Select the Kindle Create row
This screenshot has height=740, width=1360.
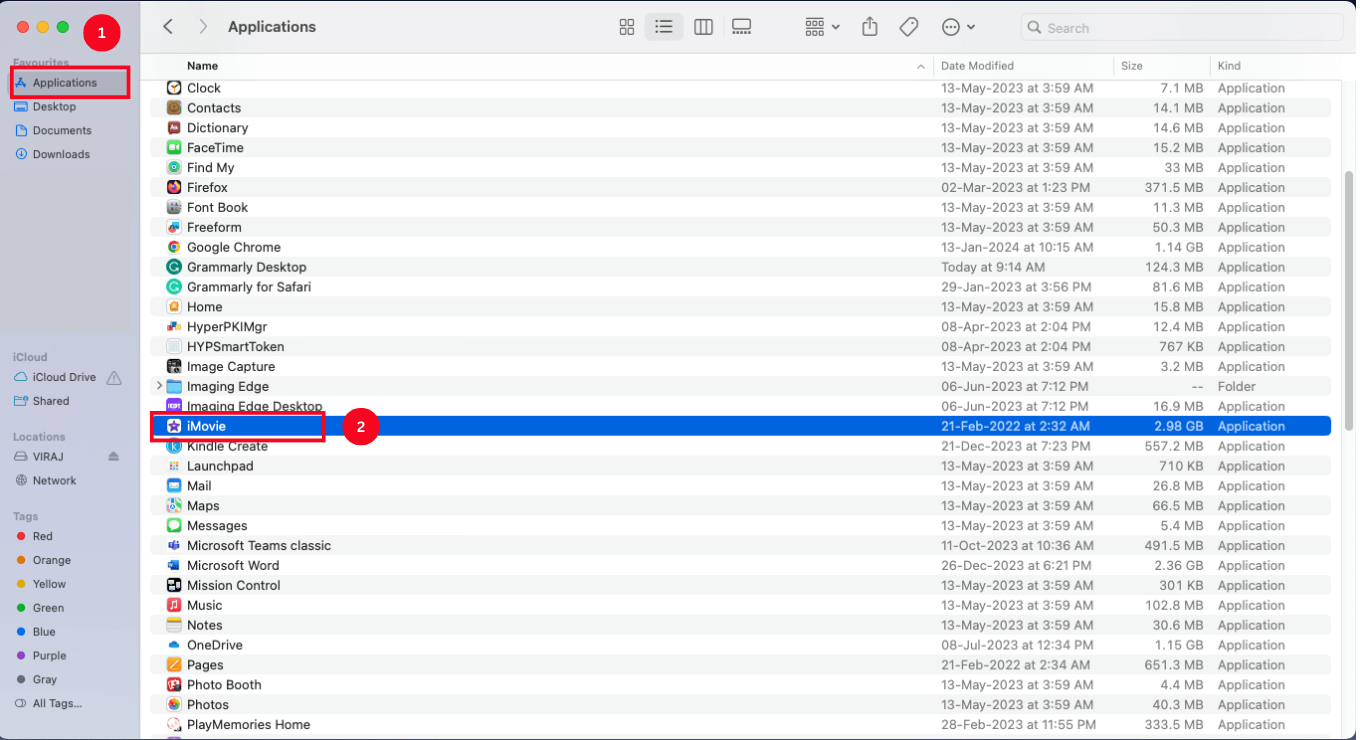pyautogui.click(x=740, y=446)
